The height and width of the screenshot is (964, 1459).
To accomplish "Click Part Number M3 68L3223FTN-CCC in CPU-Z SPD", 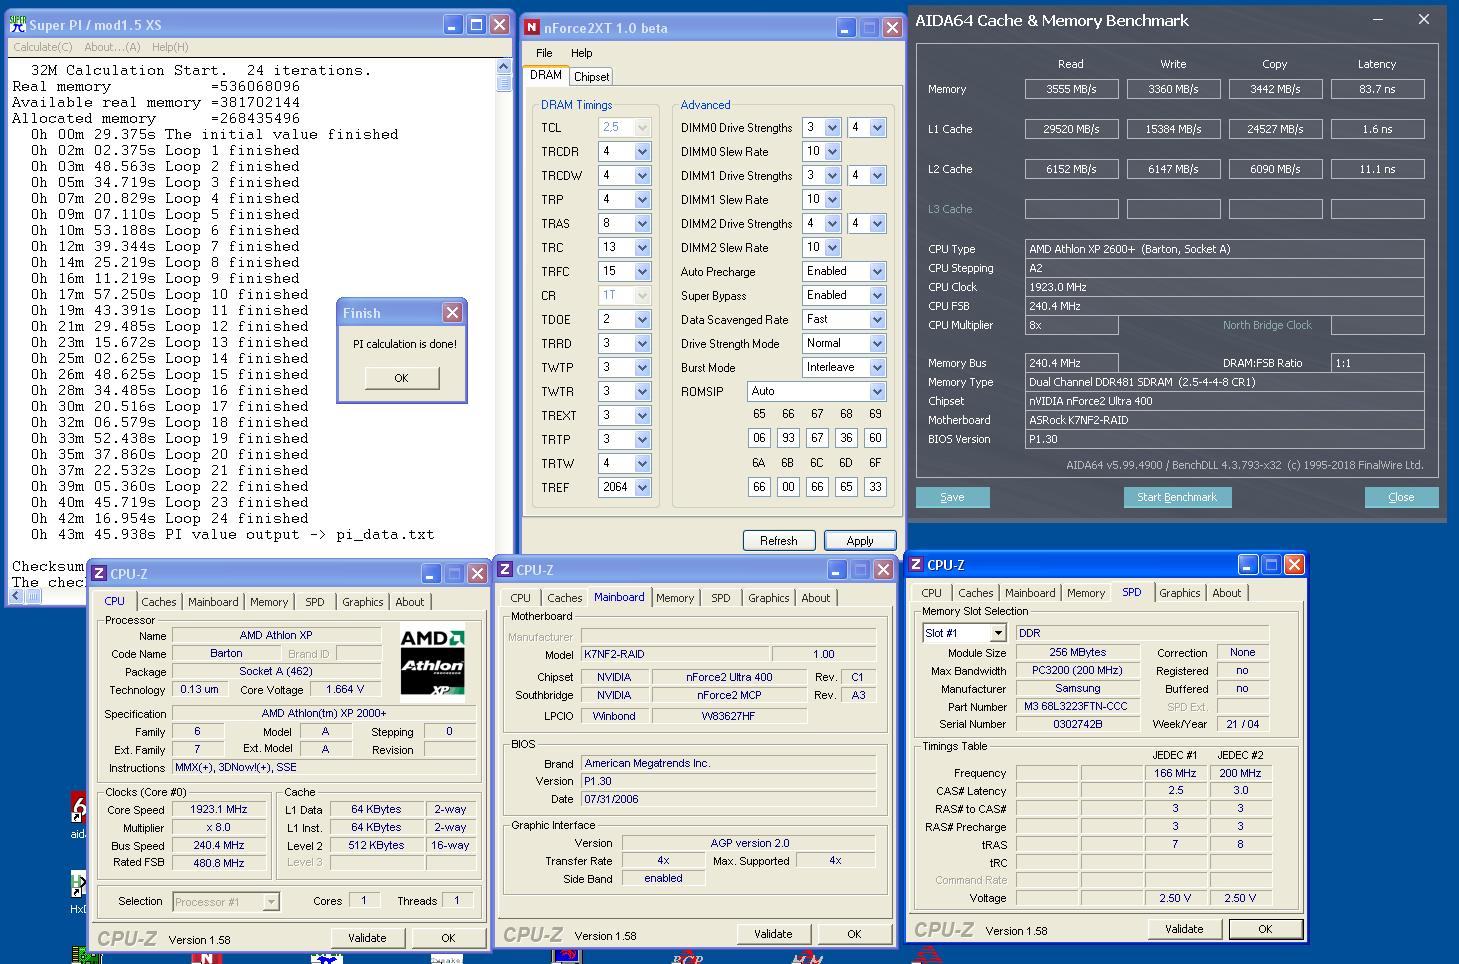I will coord(1078,706).
